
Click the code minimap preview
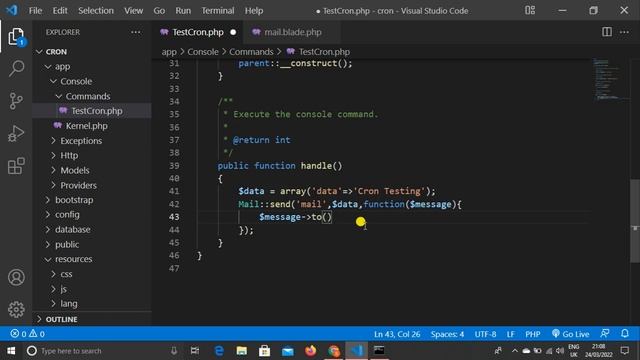(x=610, y=80)
